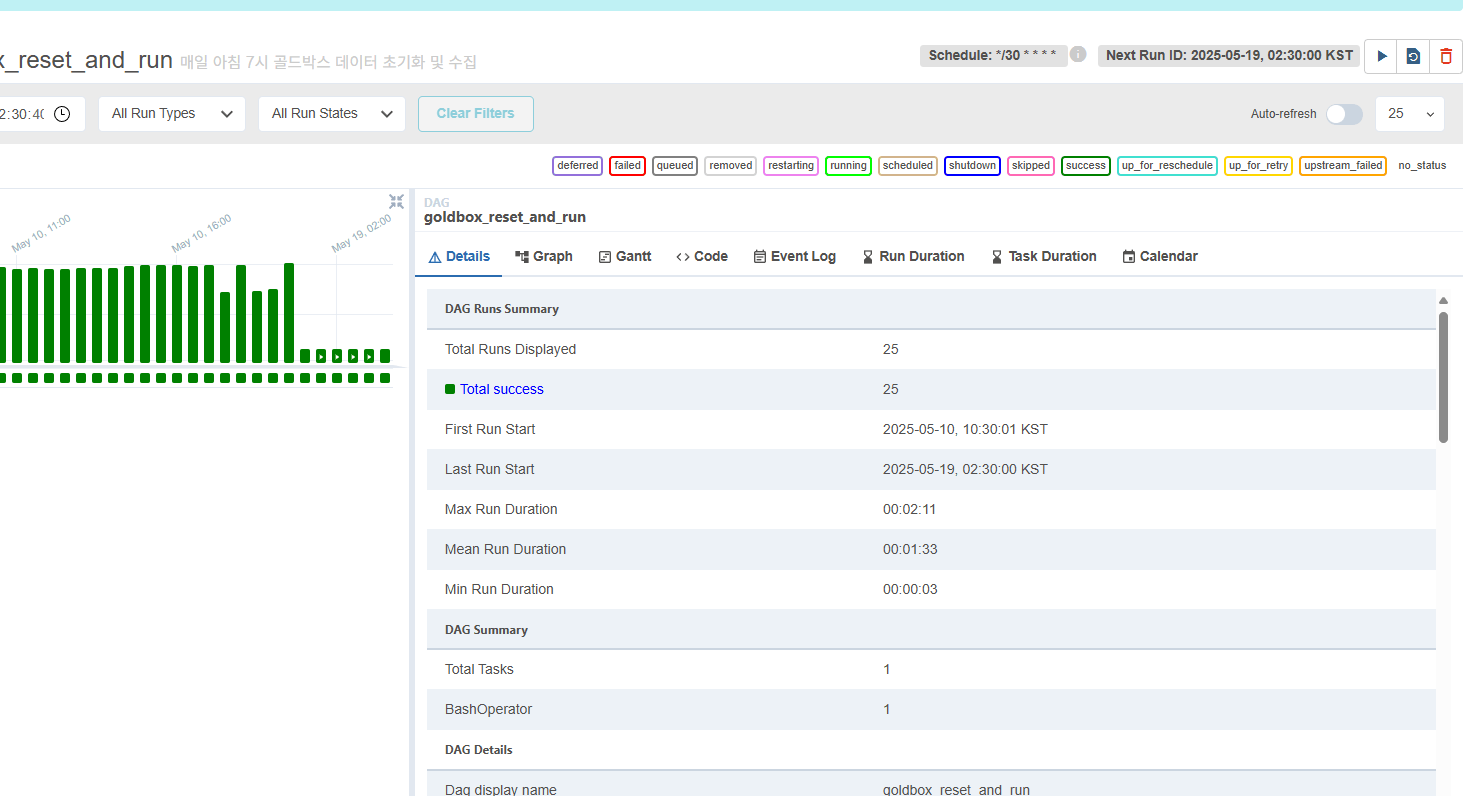
Task: Expand the 25 runs count dropdown
Action: click(x=1410, y=114)
